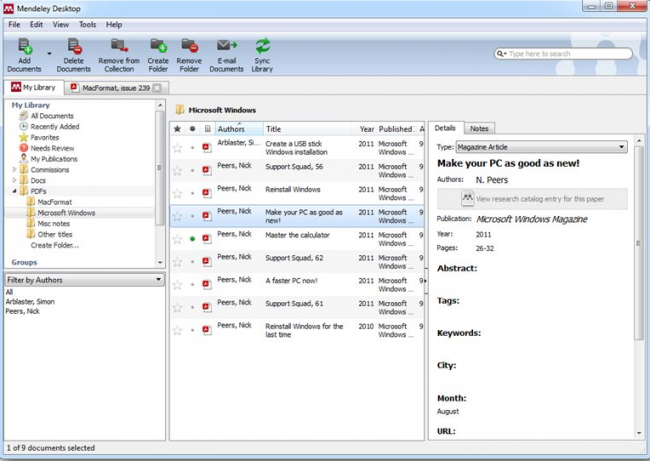Filter by author Arblaster, Simon
This screenshot has width=650, height=461.
tap(30, 301)
